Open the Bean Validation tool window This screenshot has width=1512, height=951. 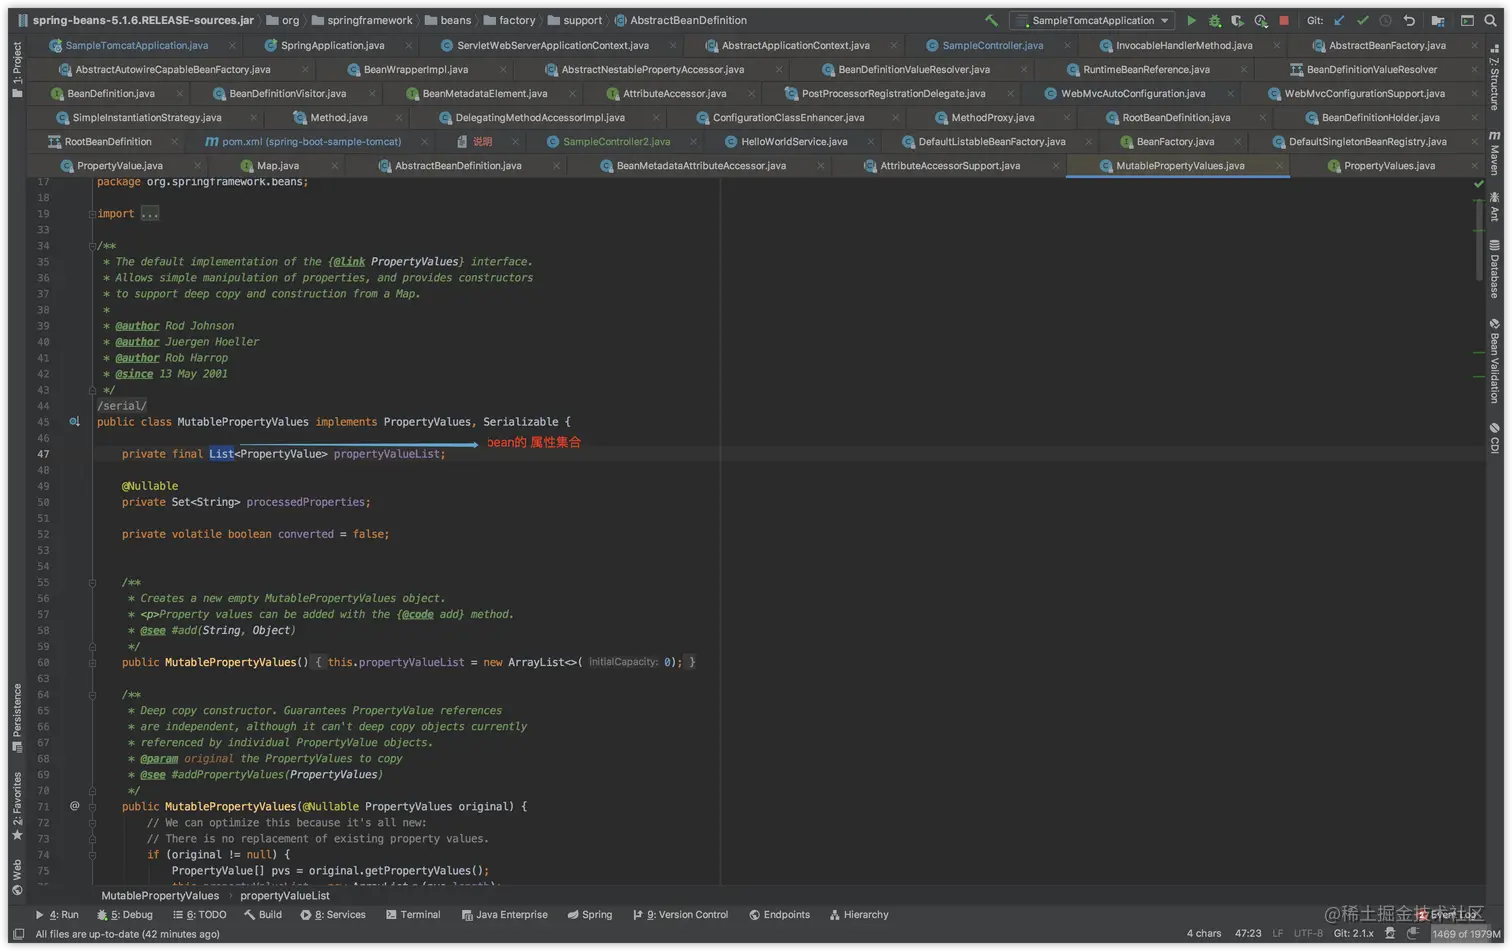point(1494,361)
